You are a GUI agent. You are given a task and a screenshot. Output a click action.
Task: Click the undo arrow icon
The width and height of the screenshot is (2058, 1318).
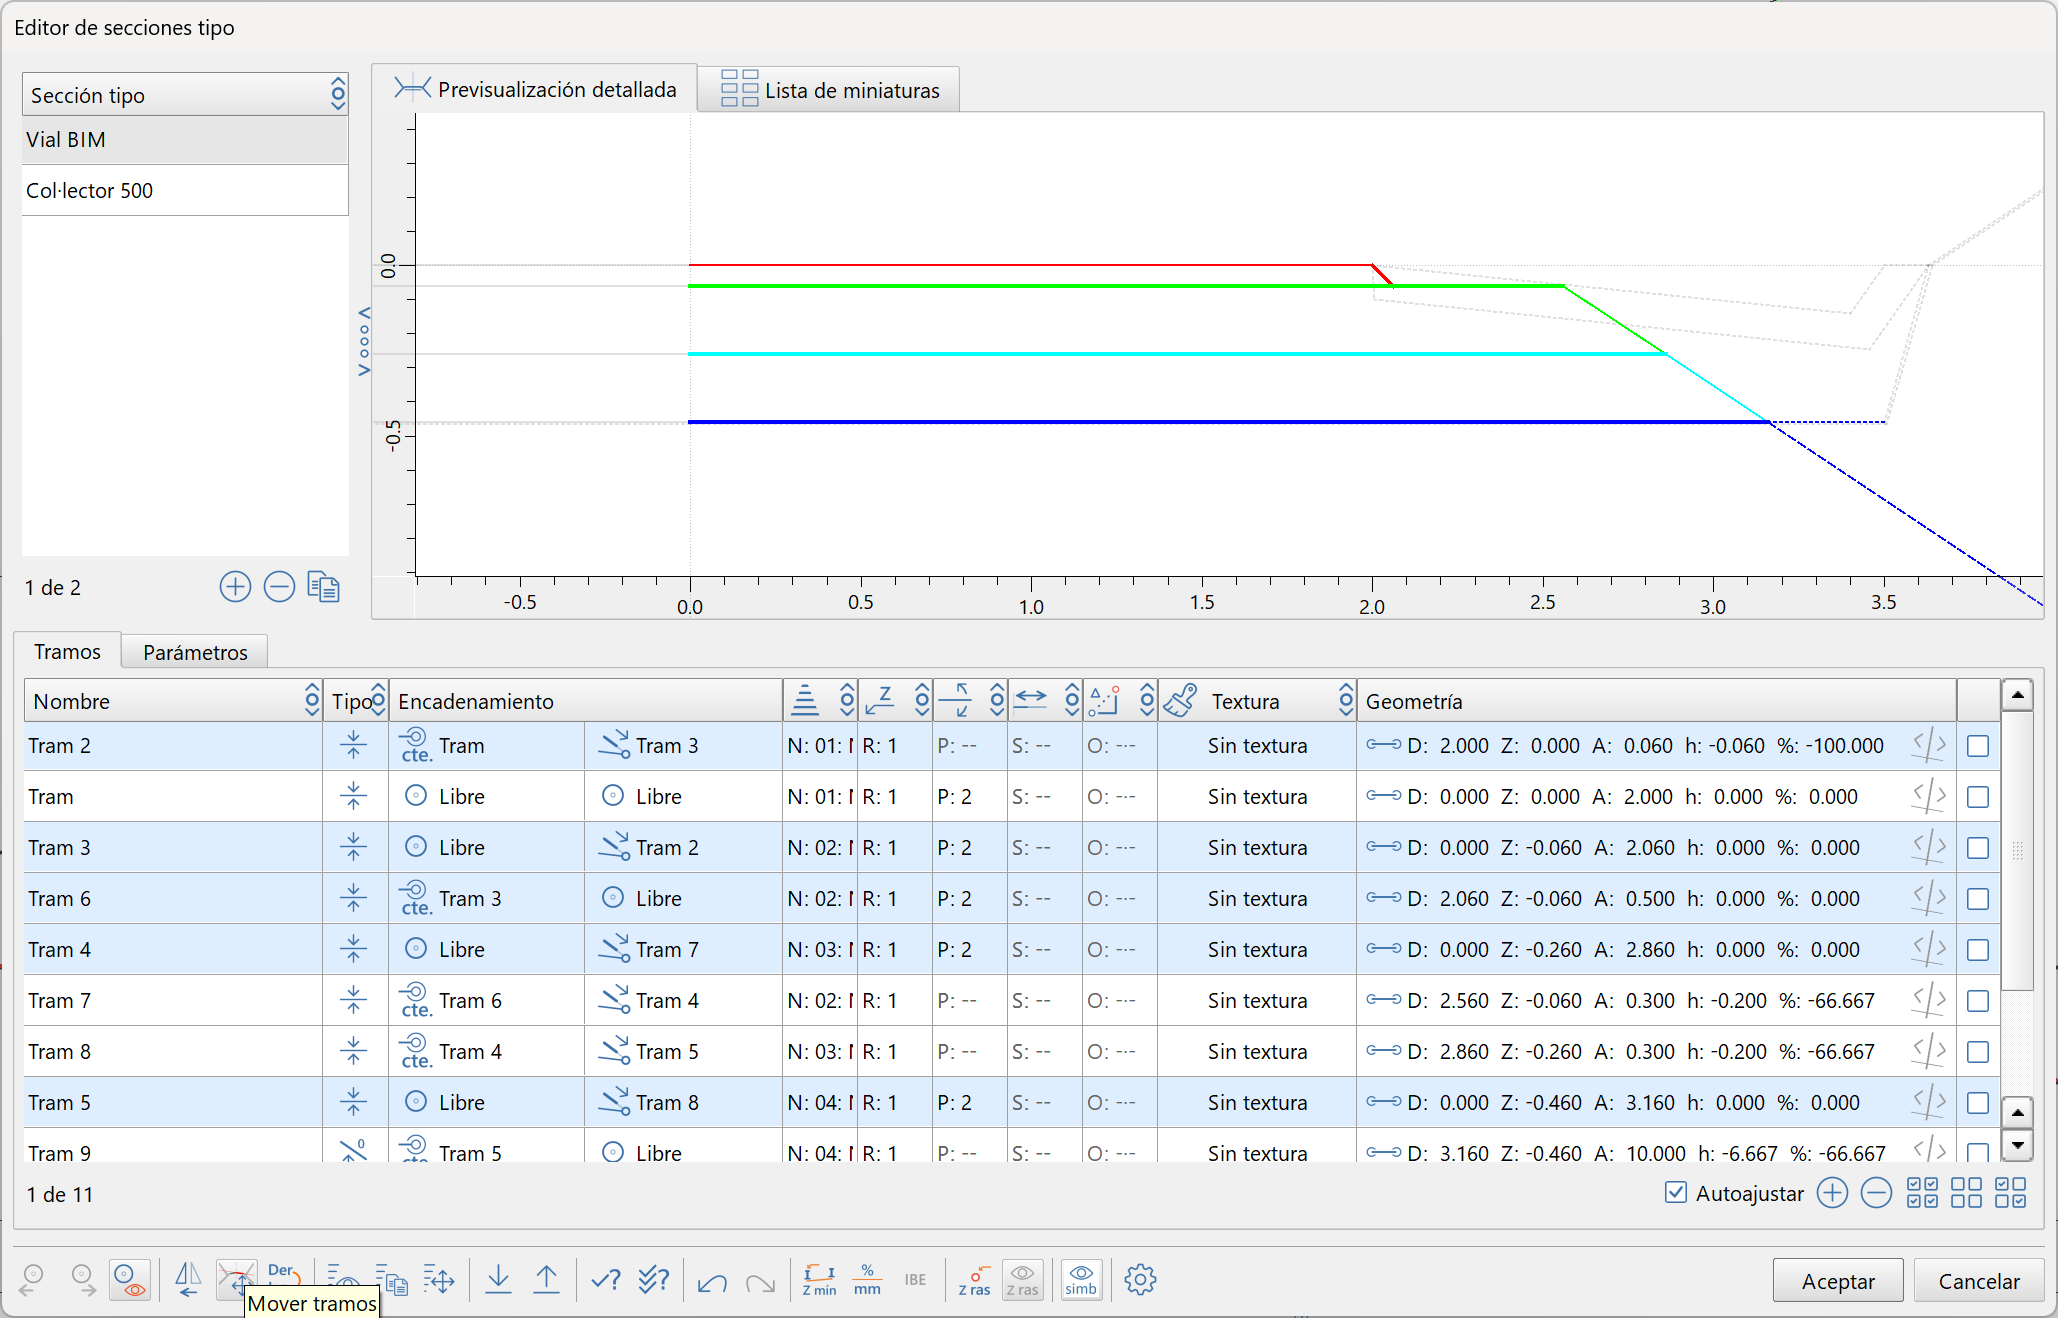pyautogui.click(x=712, y=1281)
